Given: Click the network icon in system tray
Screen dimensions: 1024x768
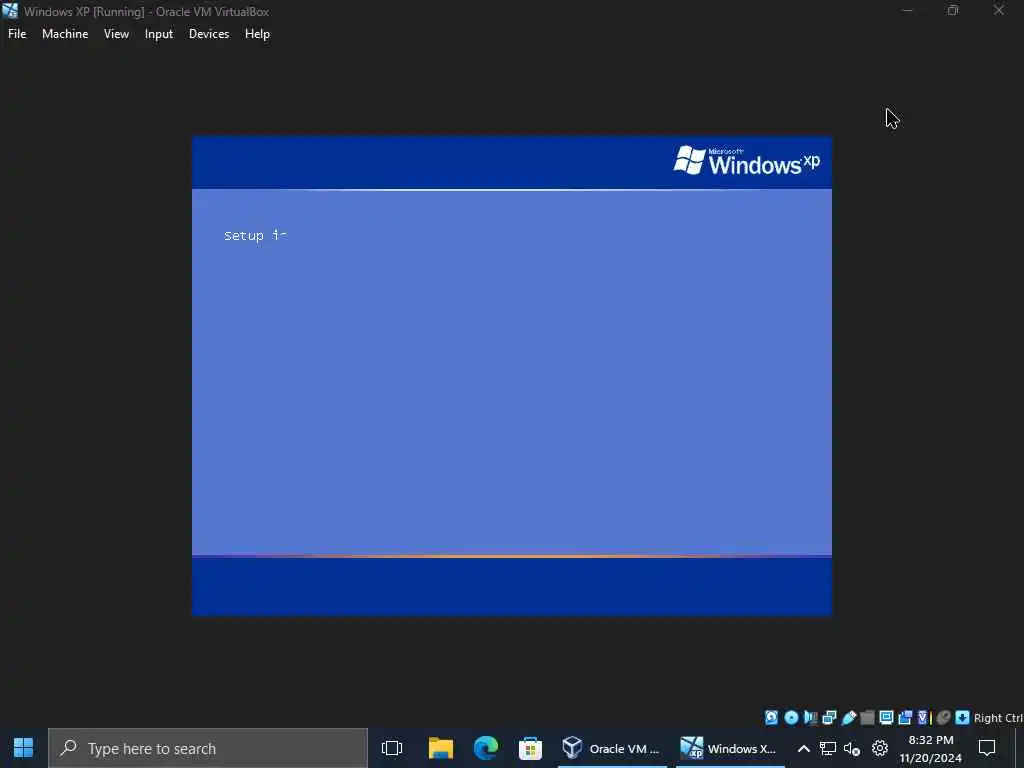Looking at the screenshot, I should [x=828, y=748].
